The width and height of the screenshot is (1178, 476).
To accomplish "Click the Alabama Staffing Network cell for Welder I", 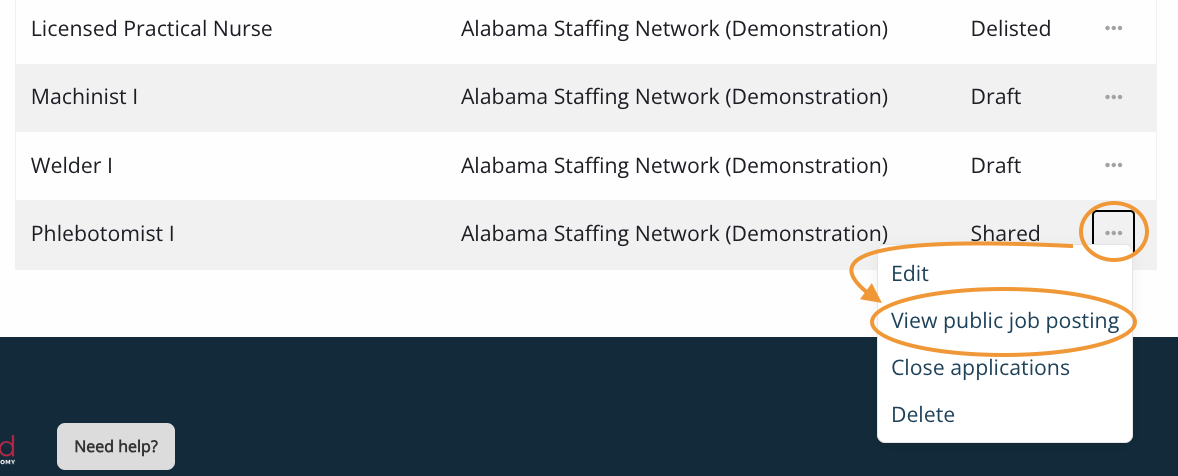I will pyautogui.click(x=674, y=165).
